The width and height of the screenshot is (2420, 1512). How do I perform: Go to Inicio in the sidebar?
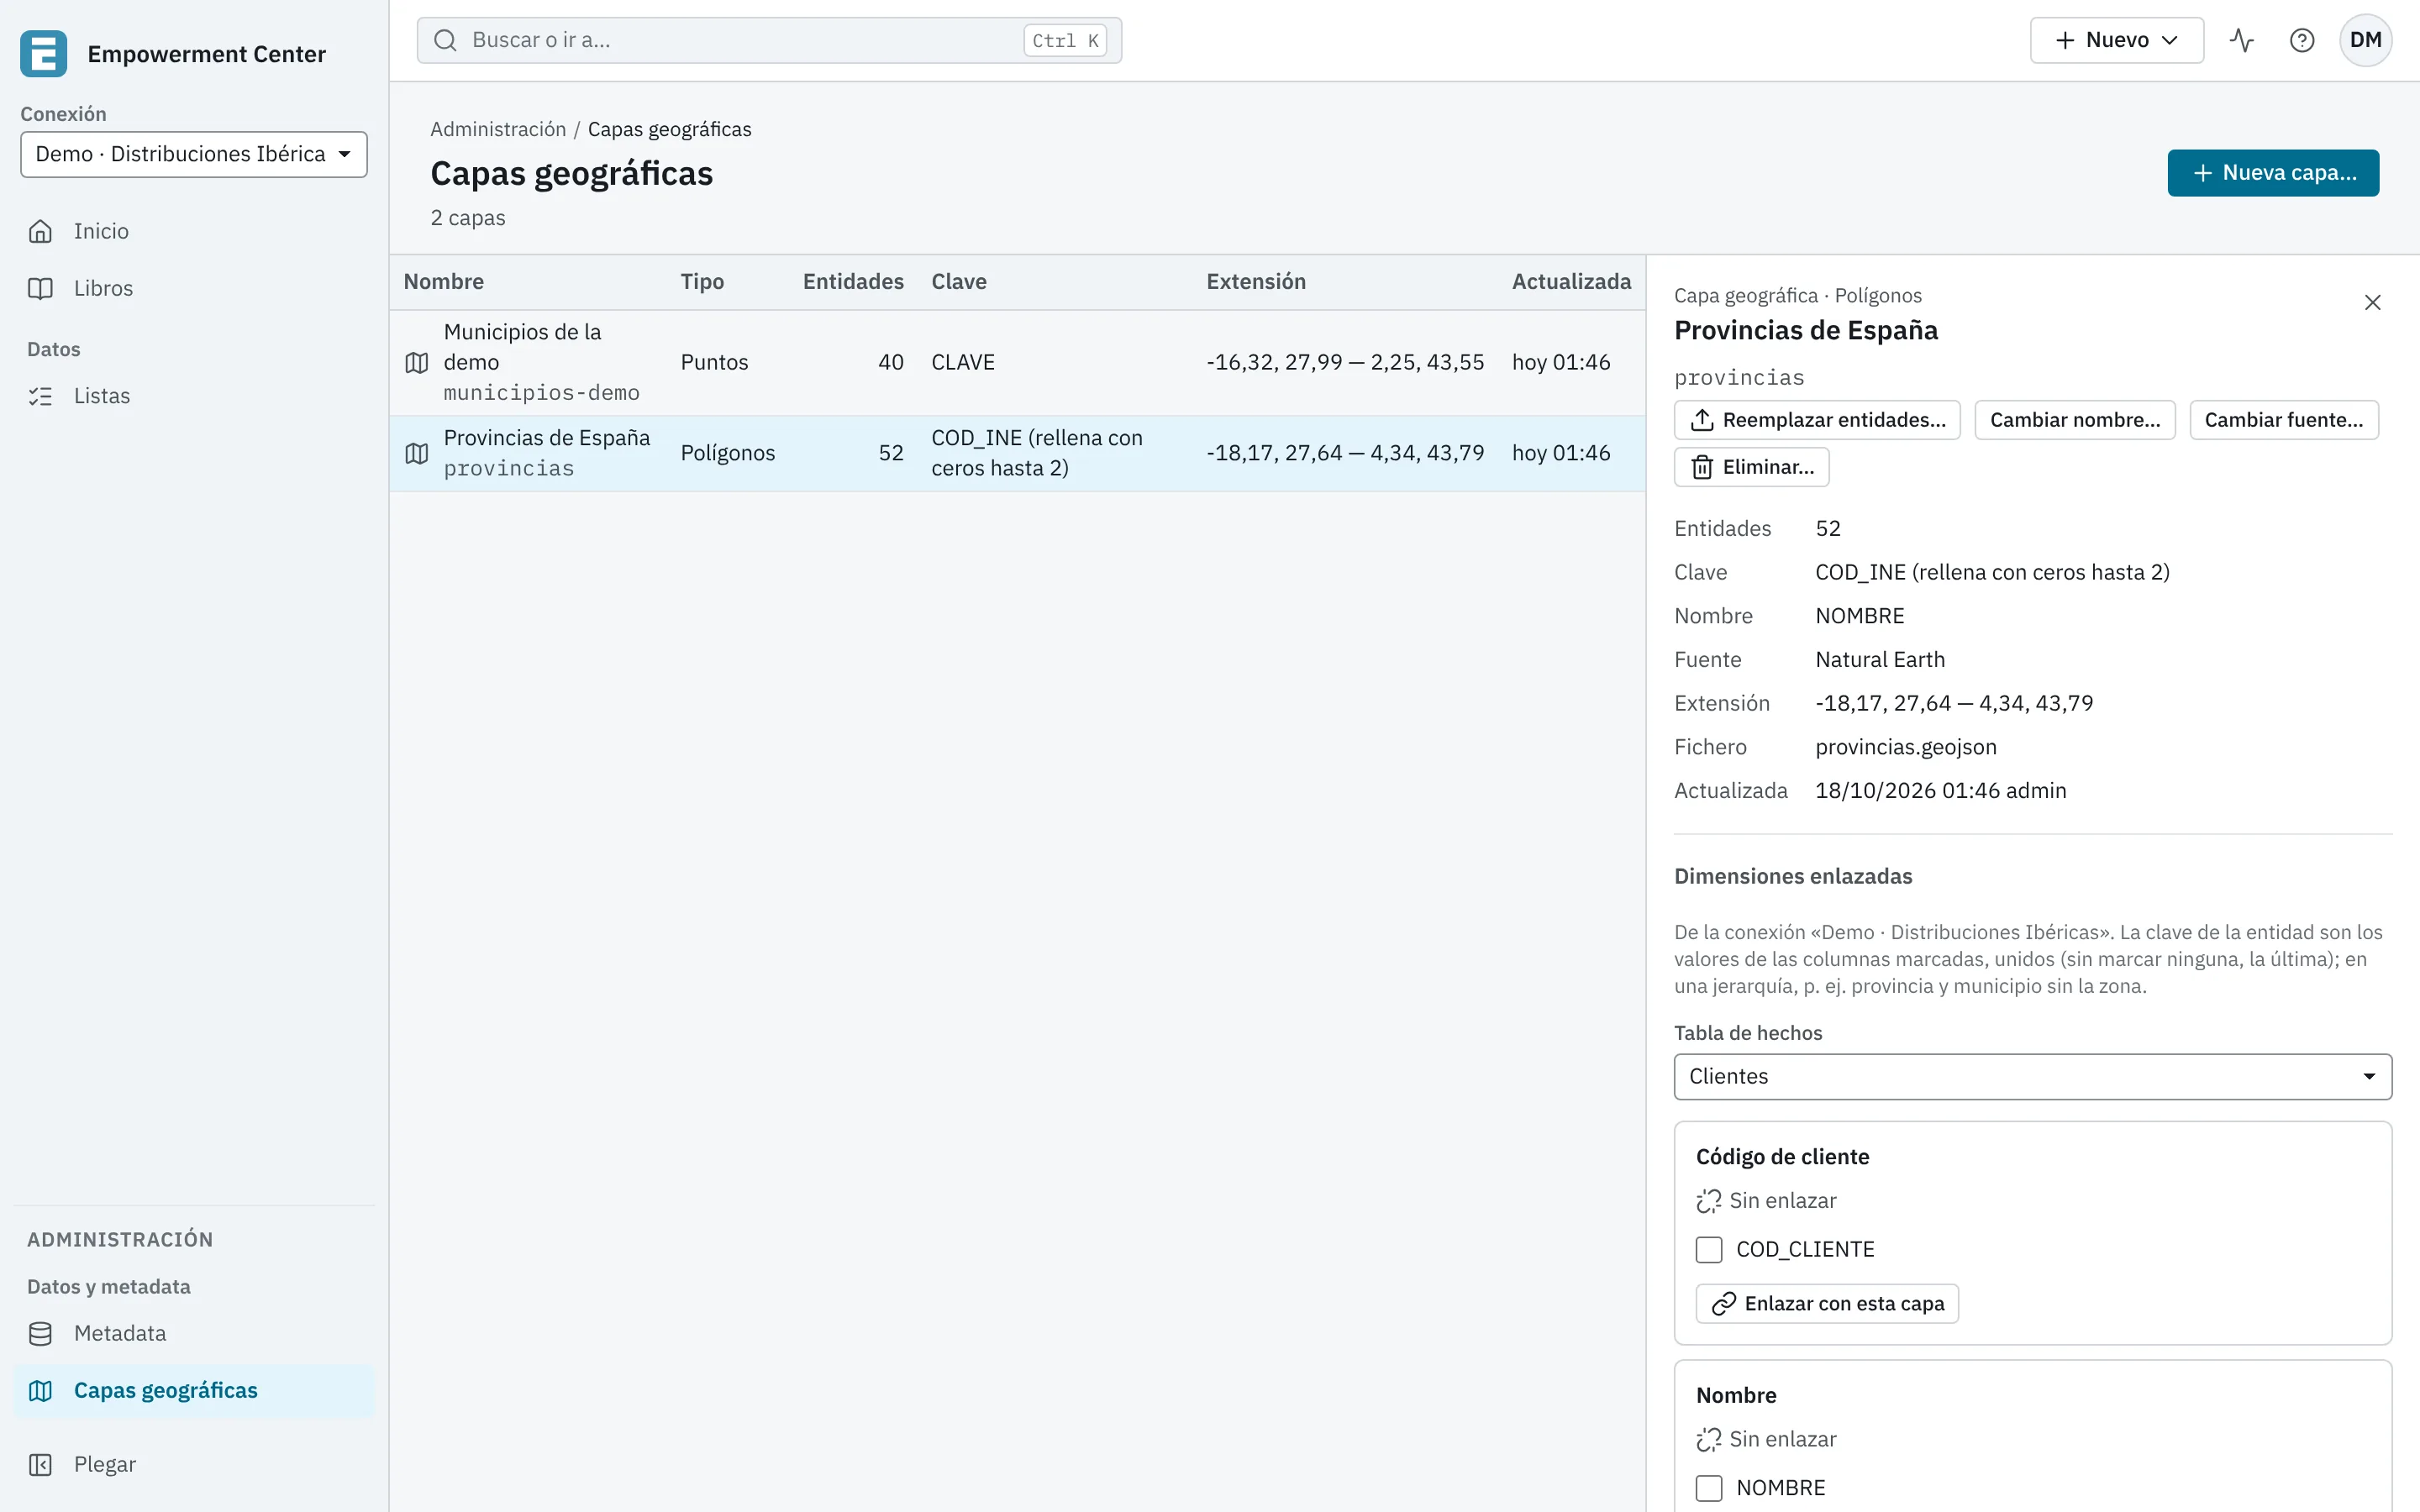click(x=194, y=231)
